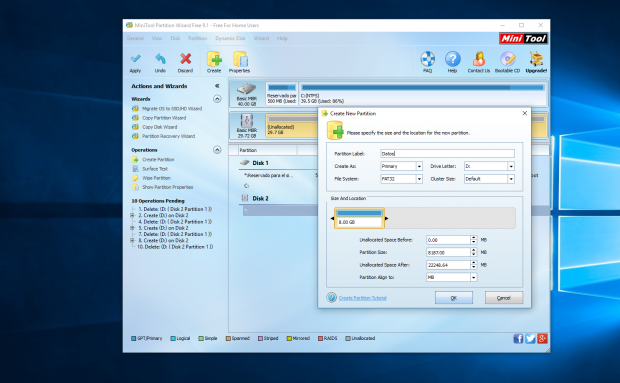
Task: Open the Partition Align to dropdown
Action: coord(473,277)
